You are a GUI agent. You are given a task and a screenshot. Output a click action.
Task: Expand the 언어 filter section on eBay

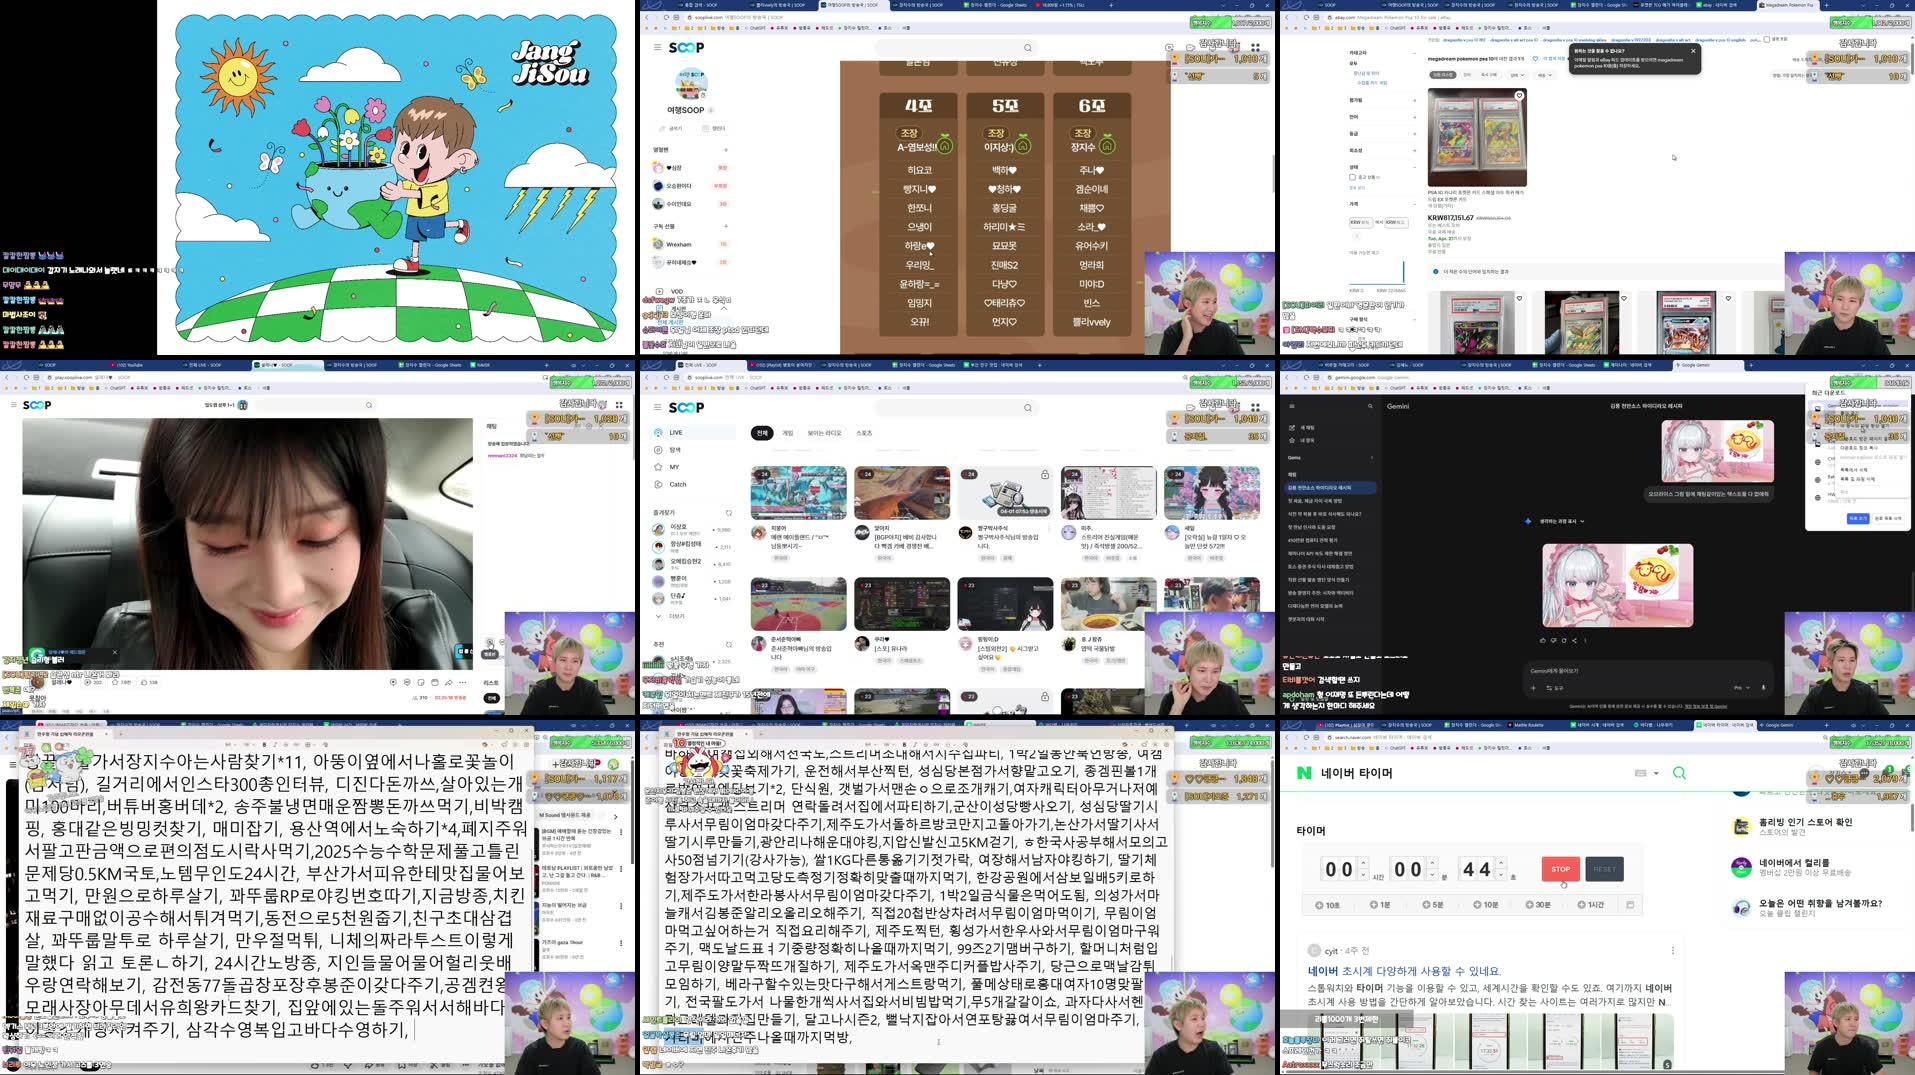coord(1414,117)
